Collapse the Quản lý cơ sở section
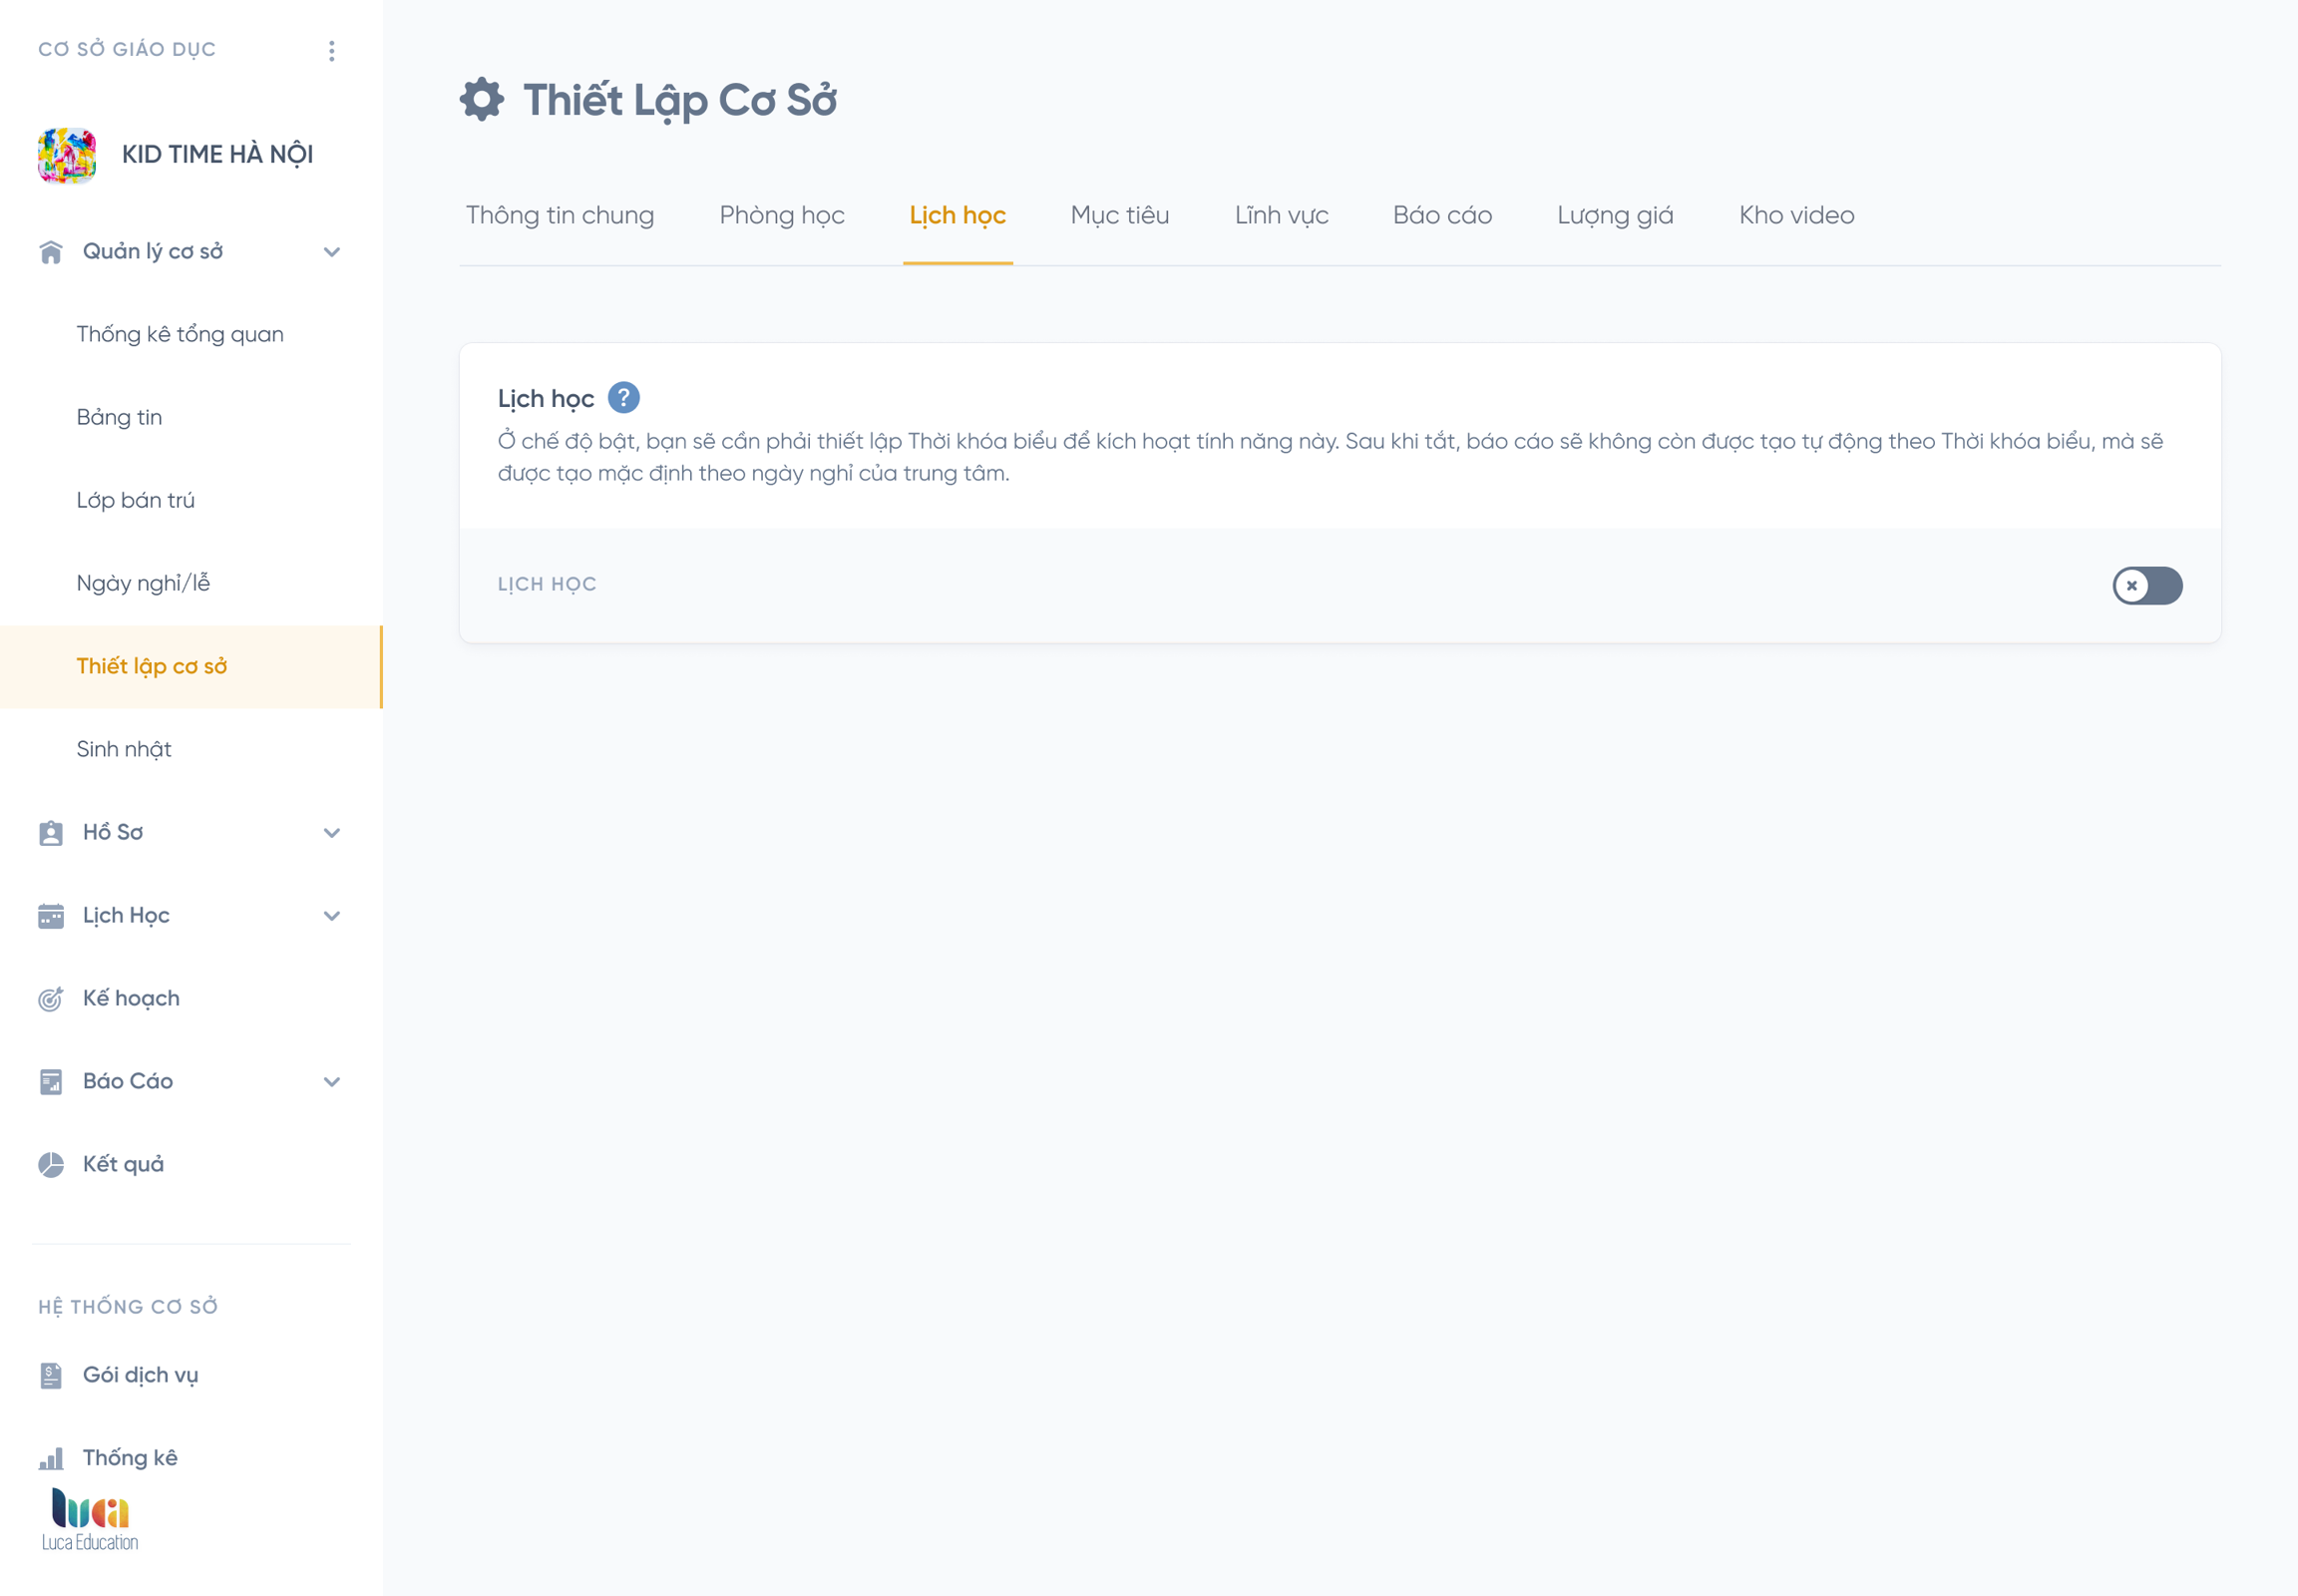This screenshot has height=1596, width=2298. (332, 252)
